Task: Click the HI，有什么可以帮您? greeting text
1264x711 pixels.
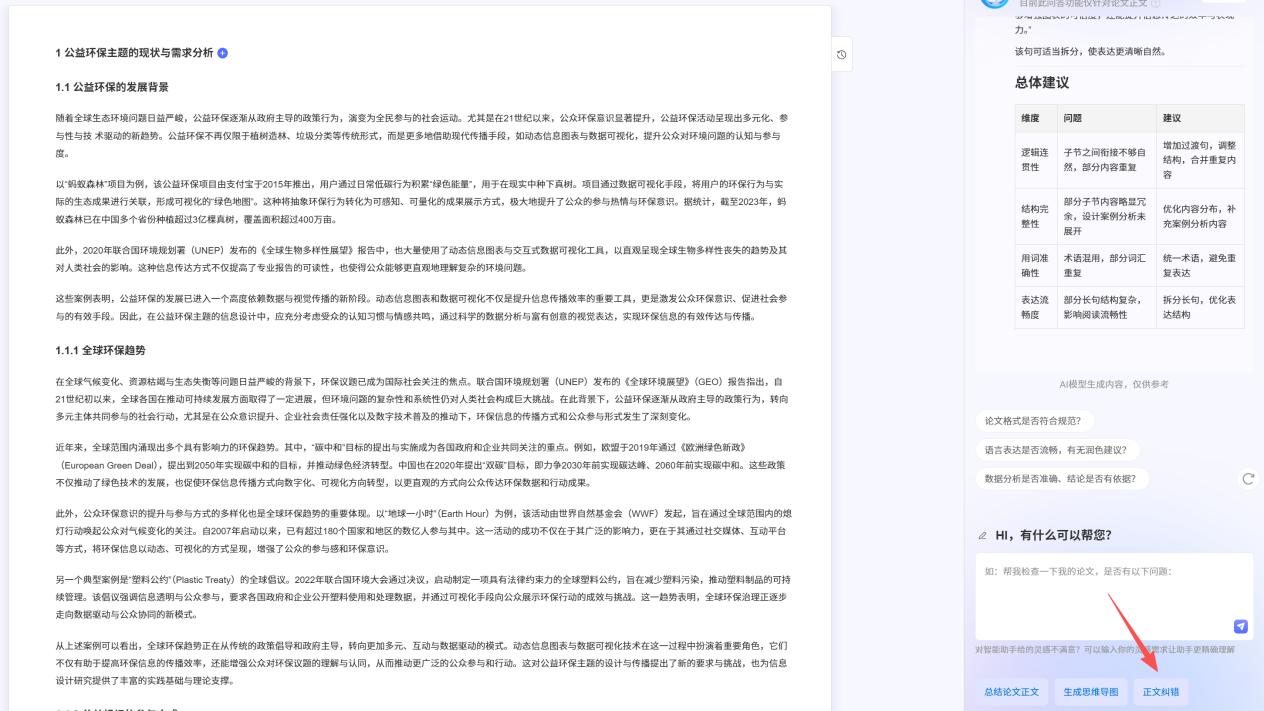Action: (x=1054, y=535)
